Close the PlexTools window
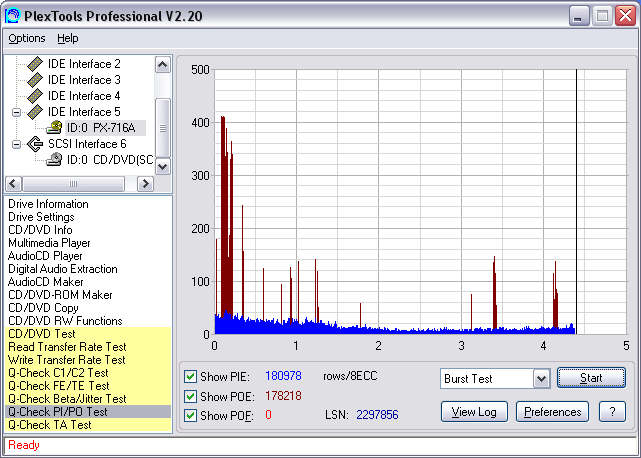 (x=625, y=16)
